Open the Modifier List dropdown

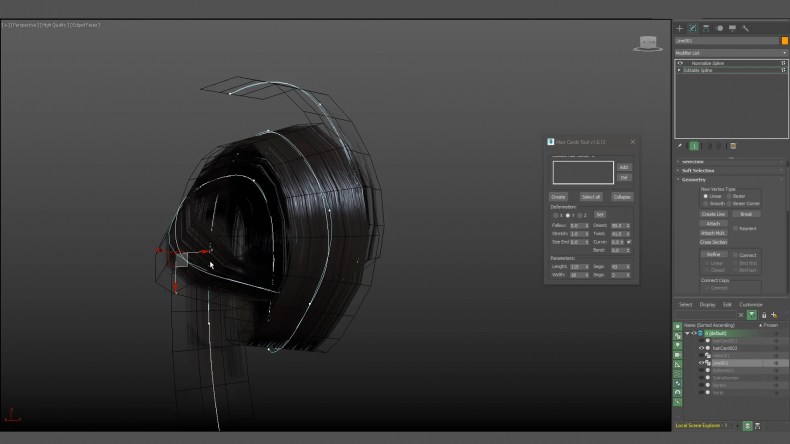731,53
